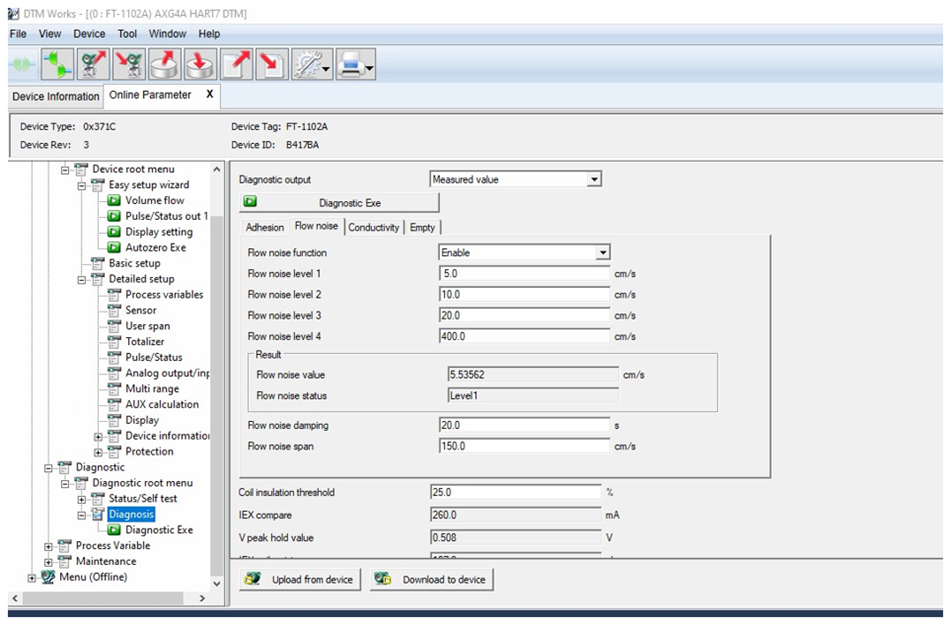Screen dimensions: 950x624
Task: Expand the Protection tree node
Action: tap(98, 452)
